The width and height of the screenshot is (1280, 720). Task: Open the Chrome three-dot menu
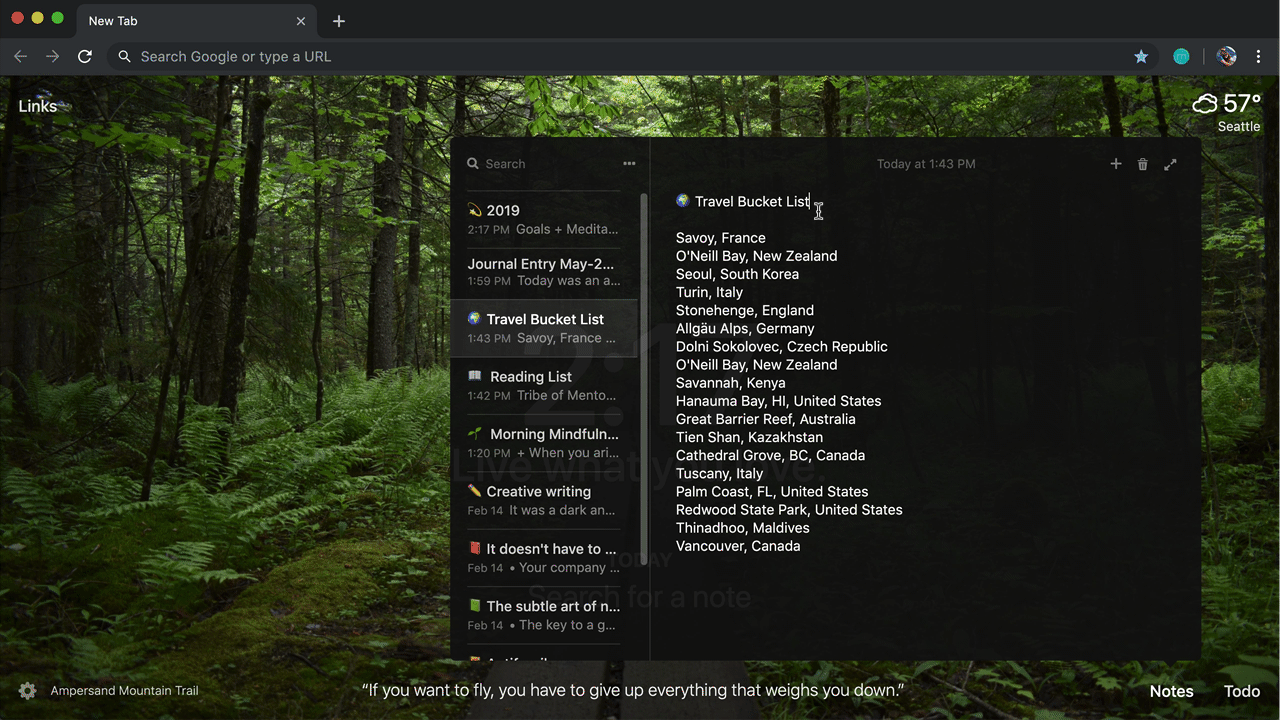pyautogui.click(x=1259, y=57)
